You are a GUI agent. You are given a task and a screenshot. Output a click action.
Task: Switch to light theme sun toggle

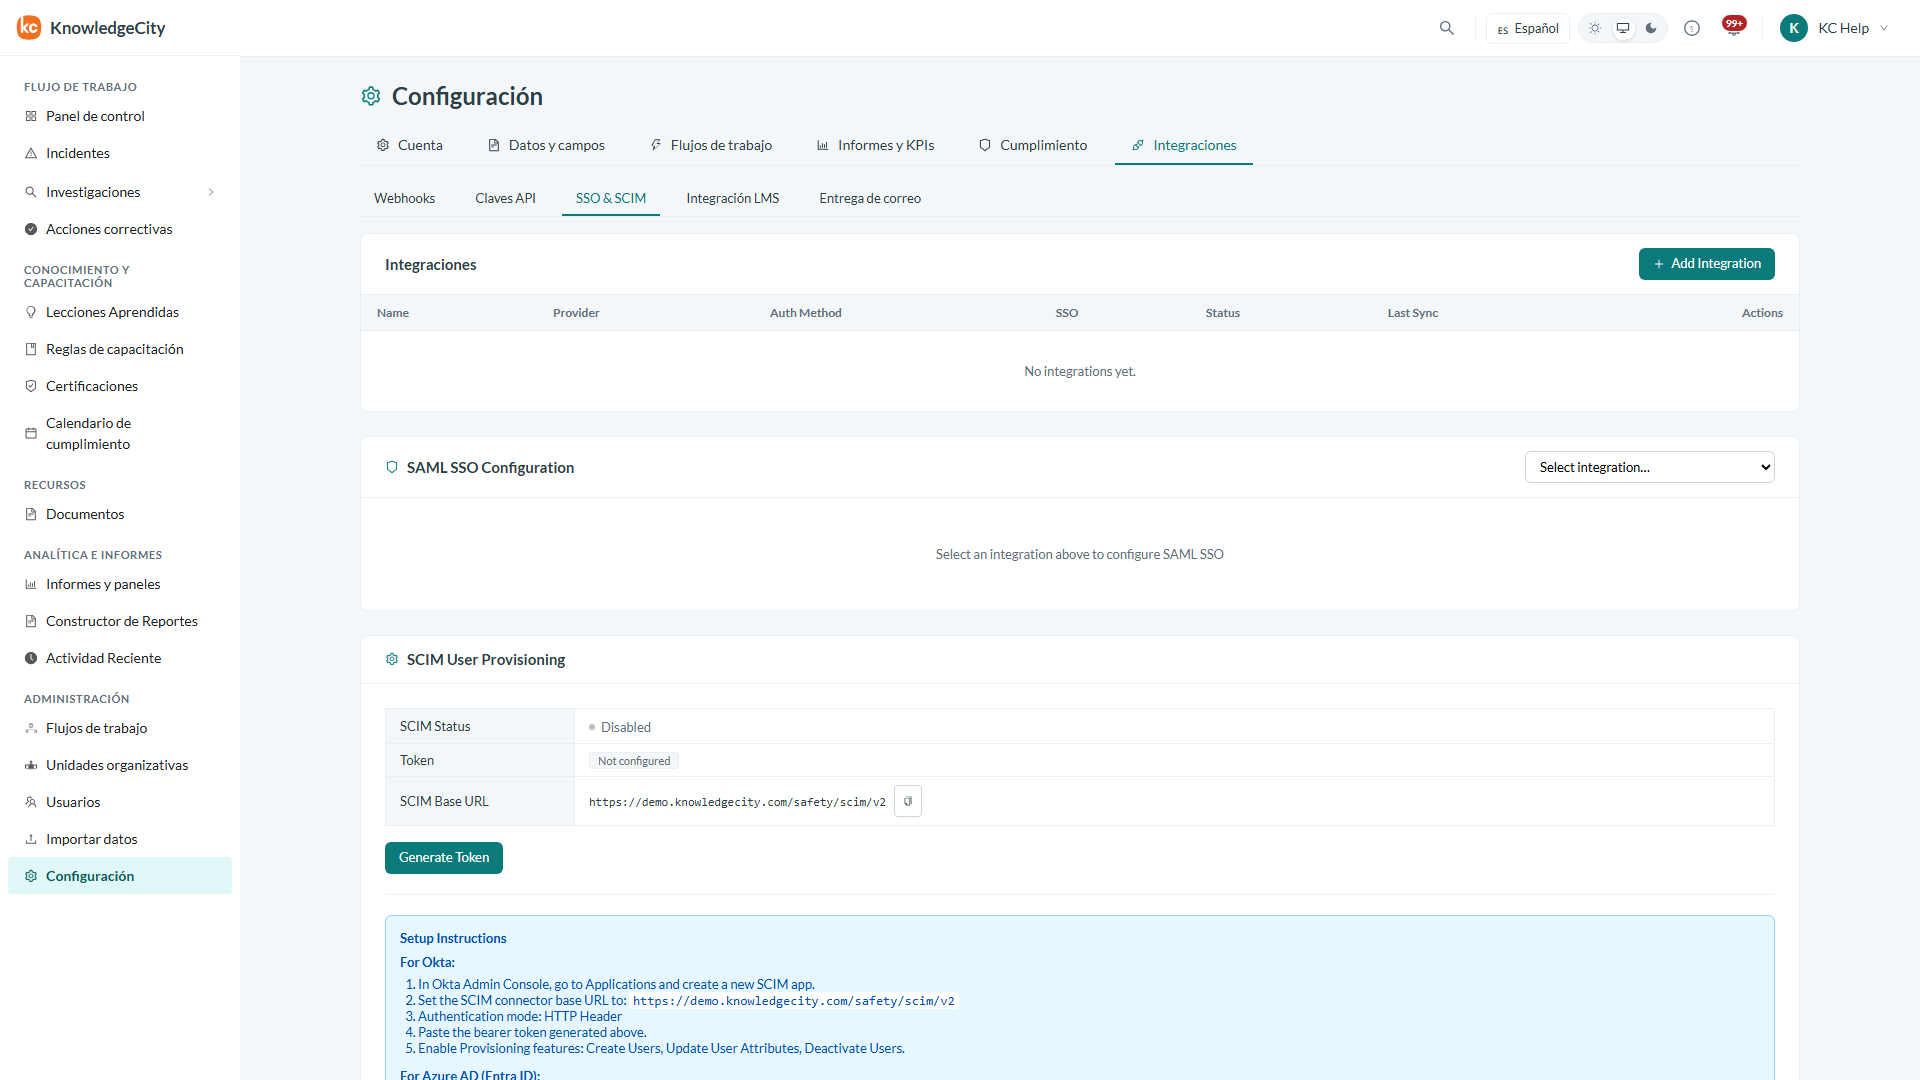click(1595, 28)
